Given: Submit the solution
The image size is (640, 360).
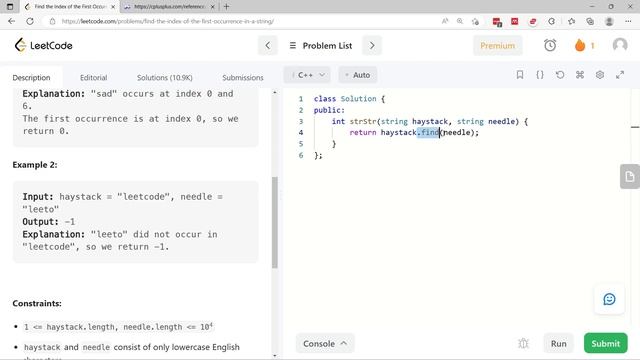Looking at the screenshot, I should [605, 344].
